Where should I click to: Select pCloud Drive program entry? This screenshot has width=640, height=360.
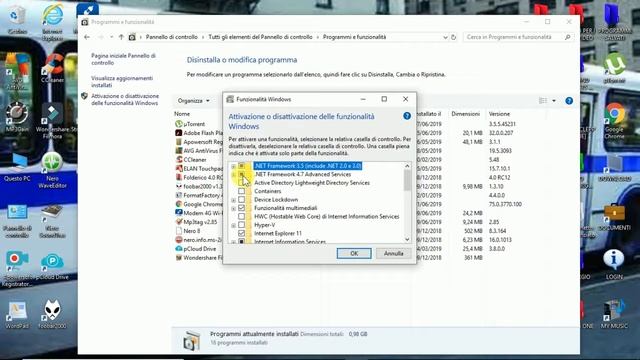[x=196, y=249]
